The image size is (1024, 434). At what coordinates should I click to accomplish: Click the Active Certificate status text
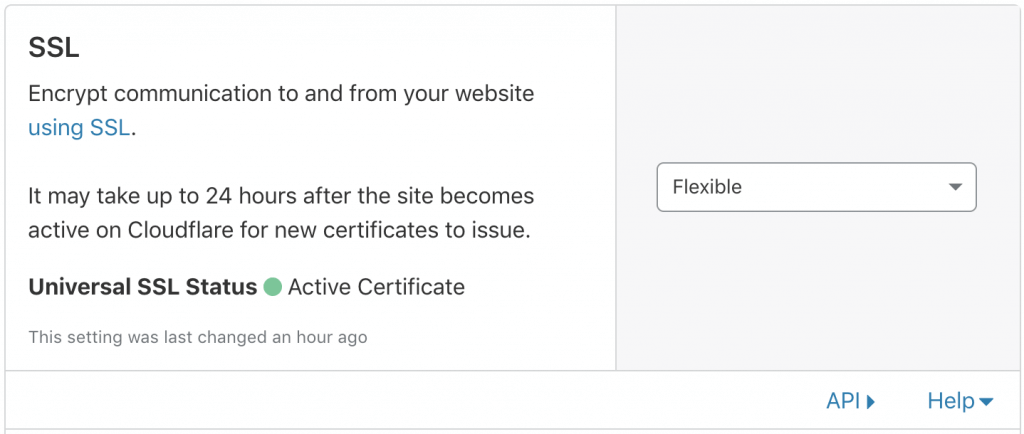pyautogui.click(x=376, y=287)
